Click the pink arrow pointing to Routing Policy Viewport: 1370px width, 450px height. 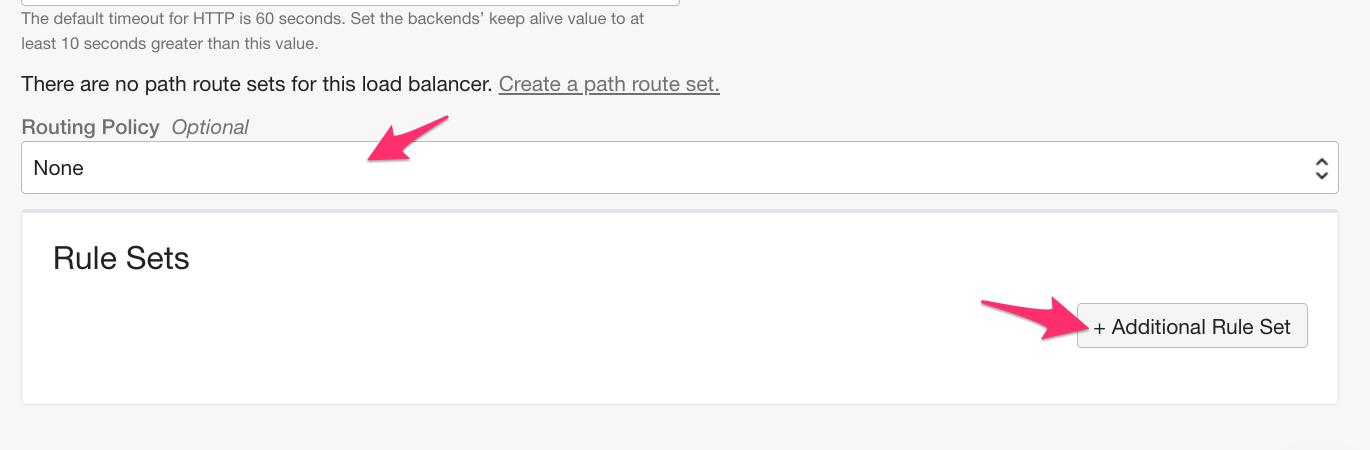click(408, 138)
